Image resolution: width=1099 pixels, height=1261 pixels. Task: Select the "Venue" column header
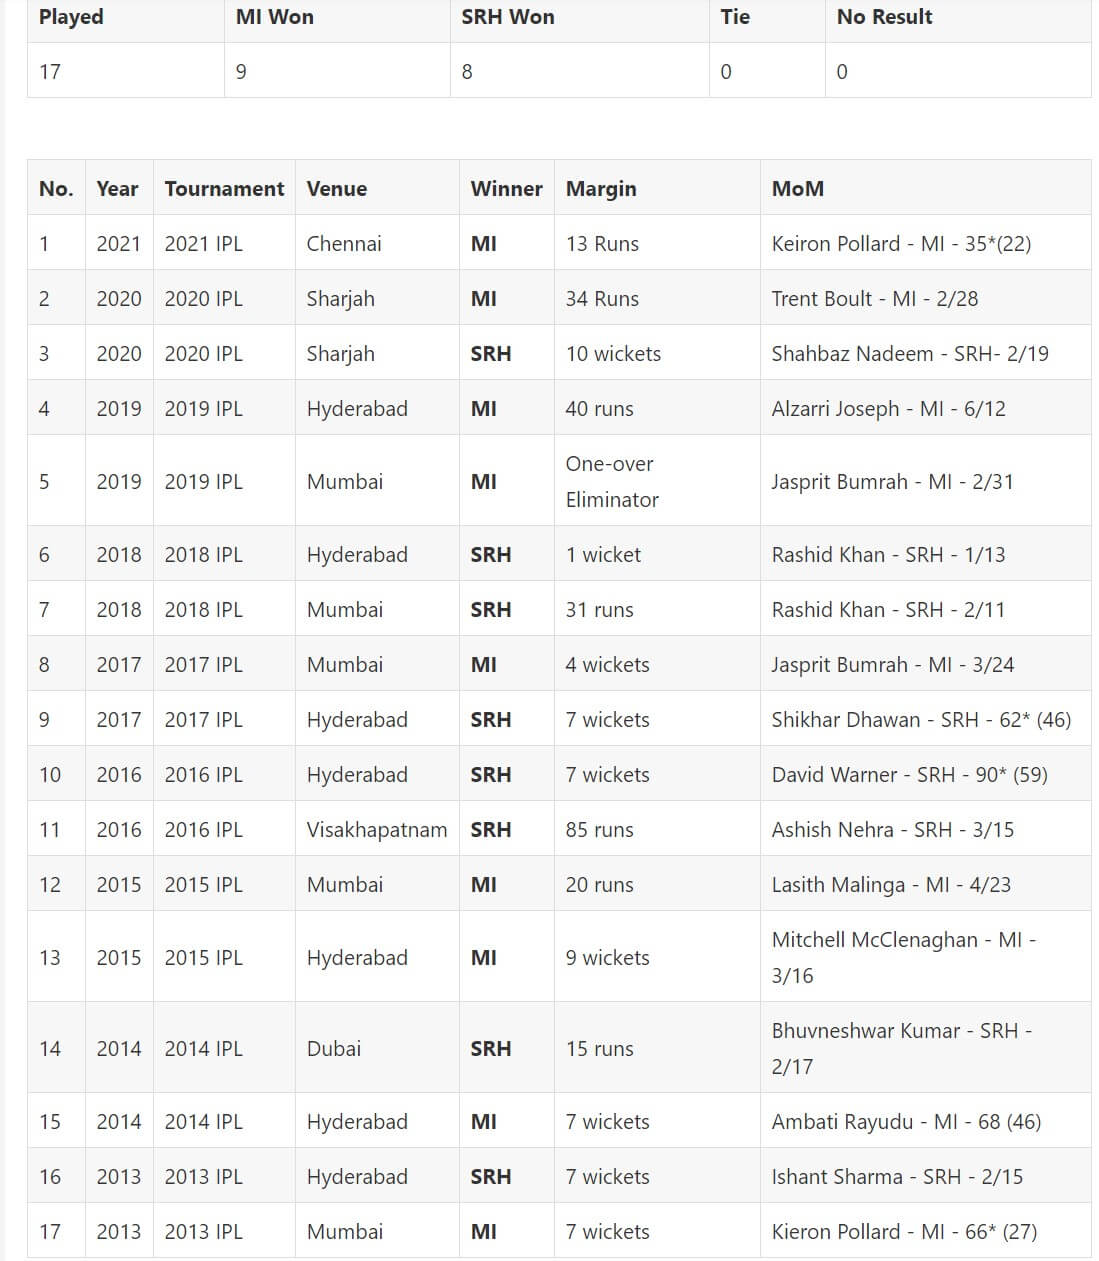377,188
